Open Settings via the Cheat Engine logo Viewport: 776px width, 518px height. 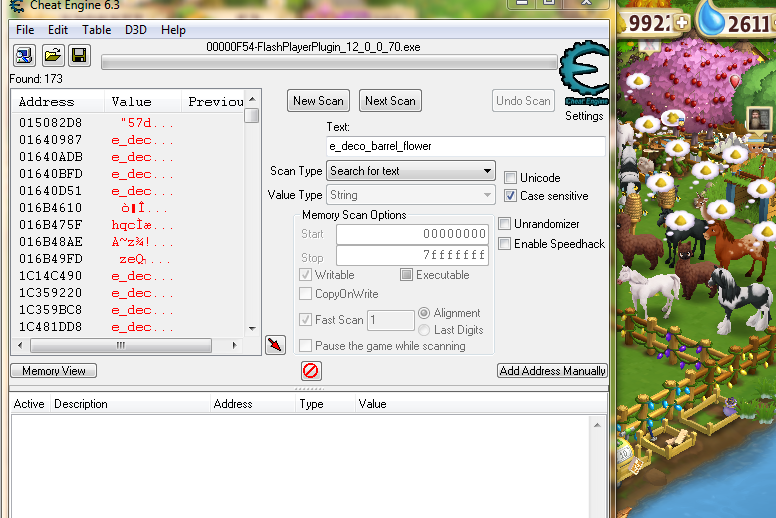(584, 72)
